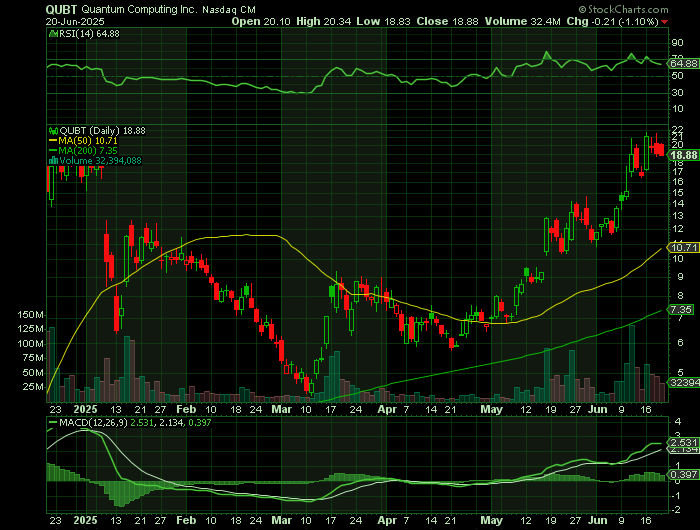Click the 90 level on RSI axis
The image size is (700, 530).
click(x=677, y=43)
